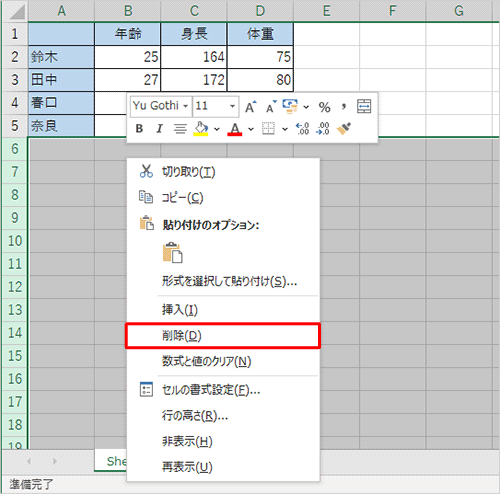Select column D header
The image size is (500, 494).
pyautogui.click(x=260, y=11)
